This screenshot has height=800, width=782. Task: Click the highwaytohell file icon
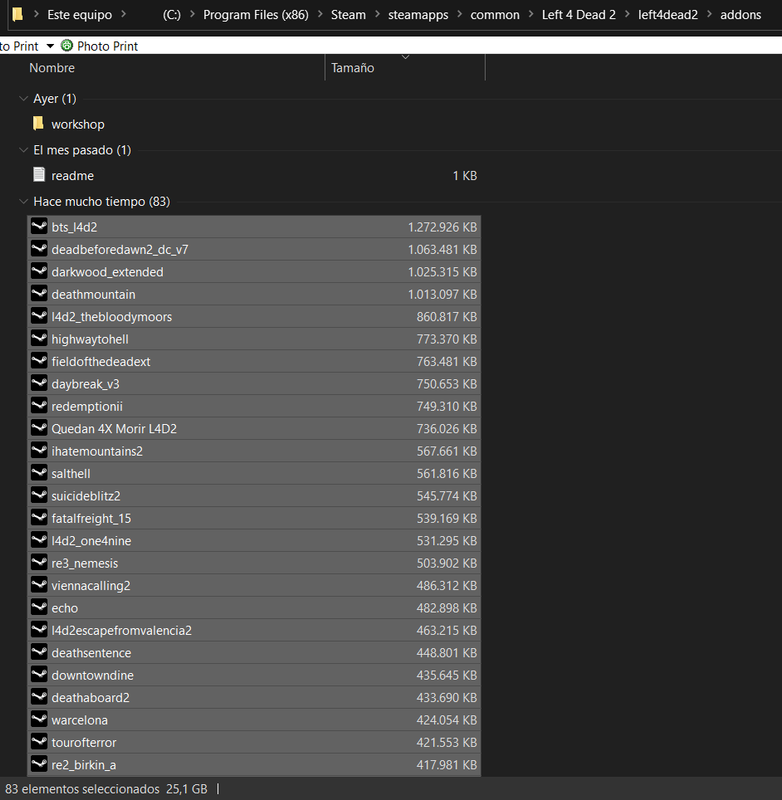(39, 338)
